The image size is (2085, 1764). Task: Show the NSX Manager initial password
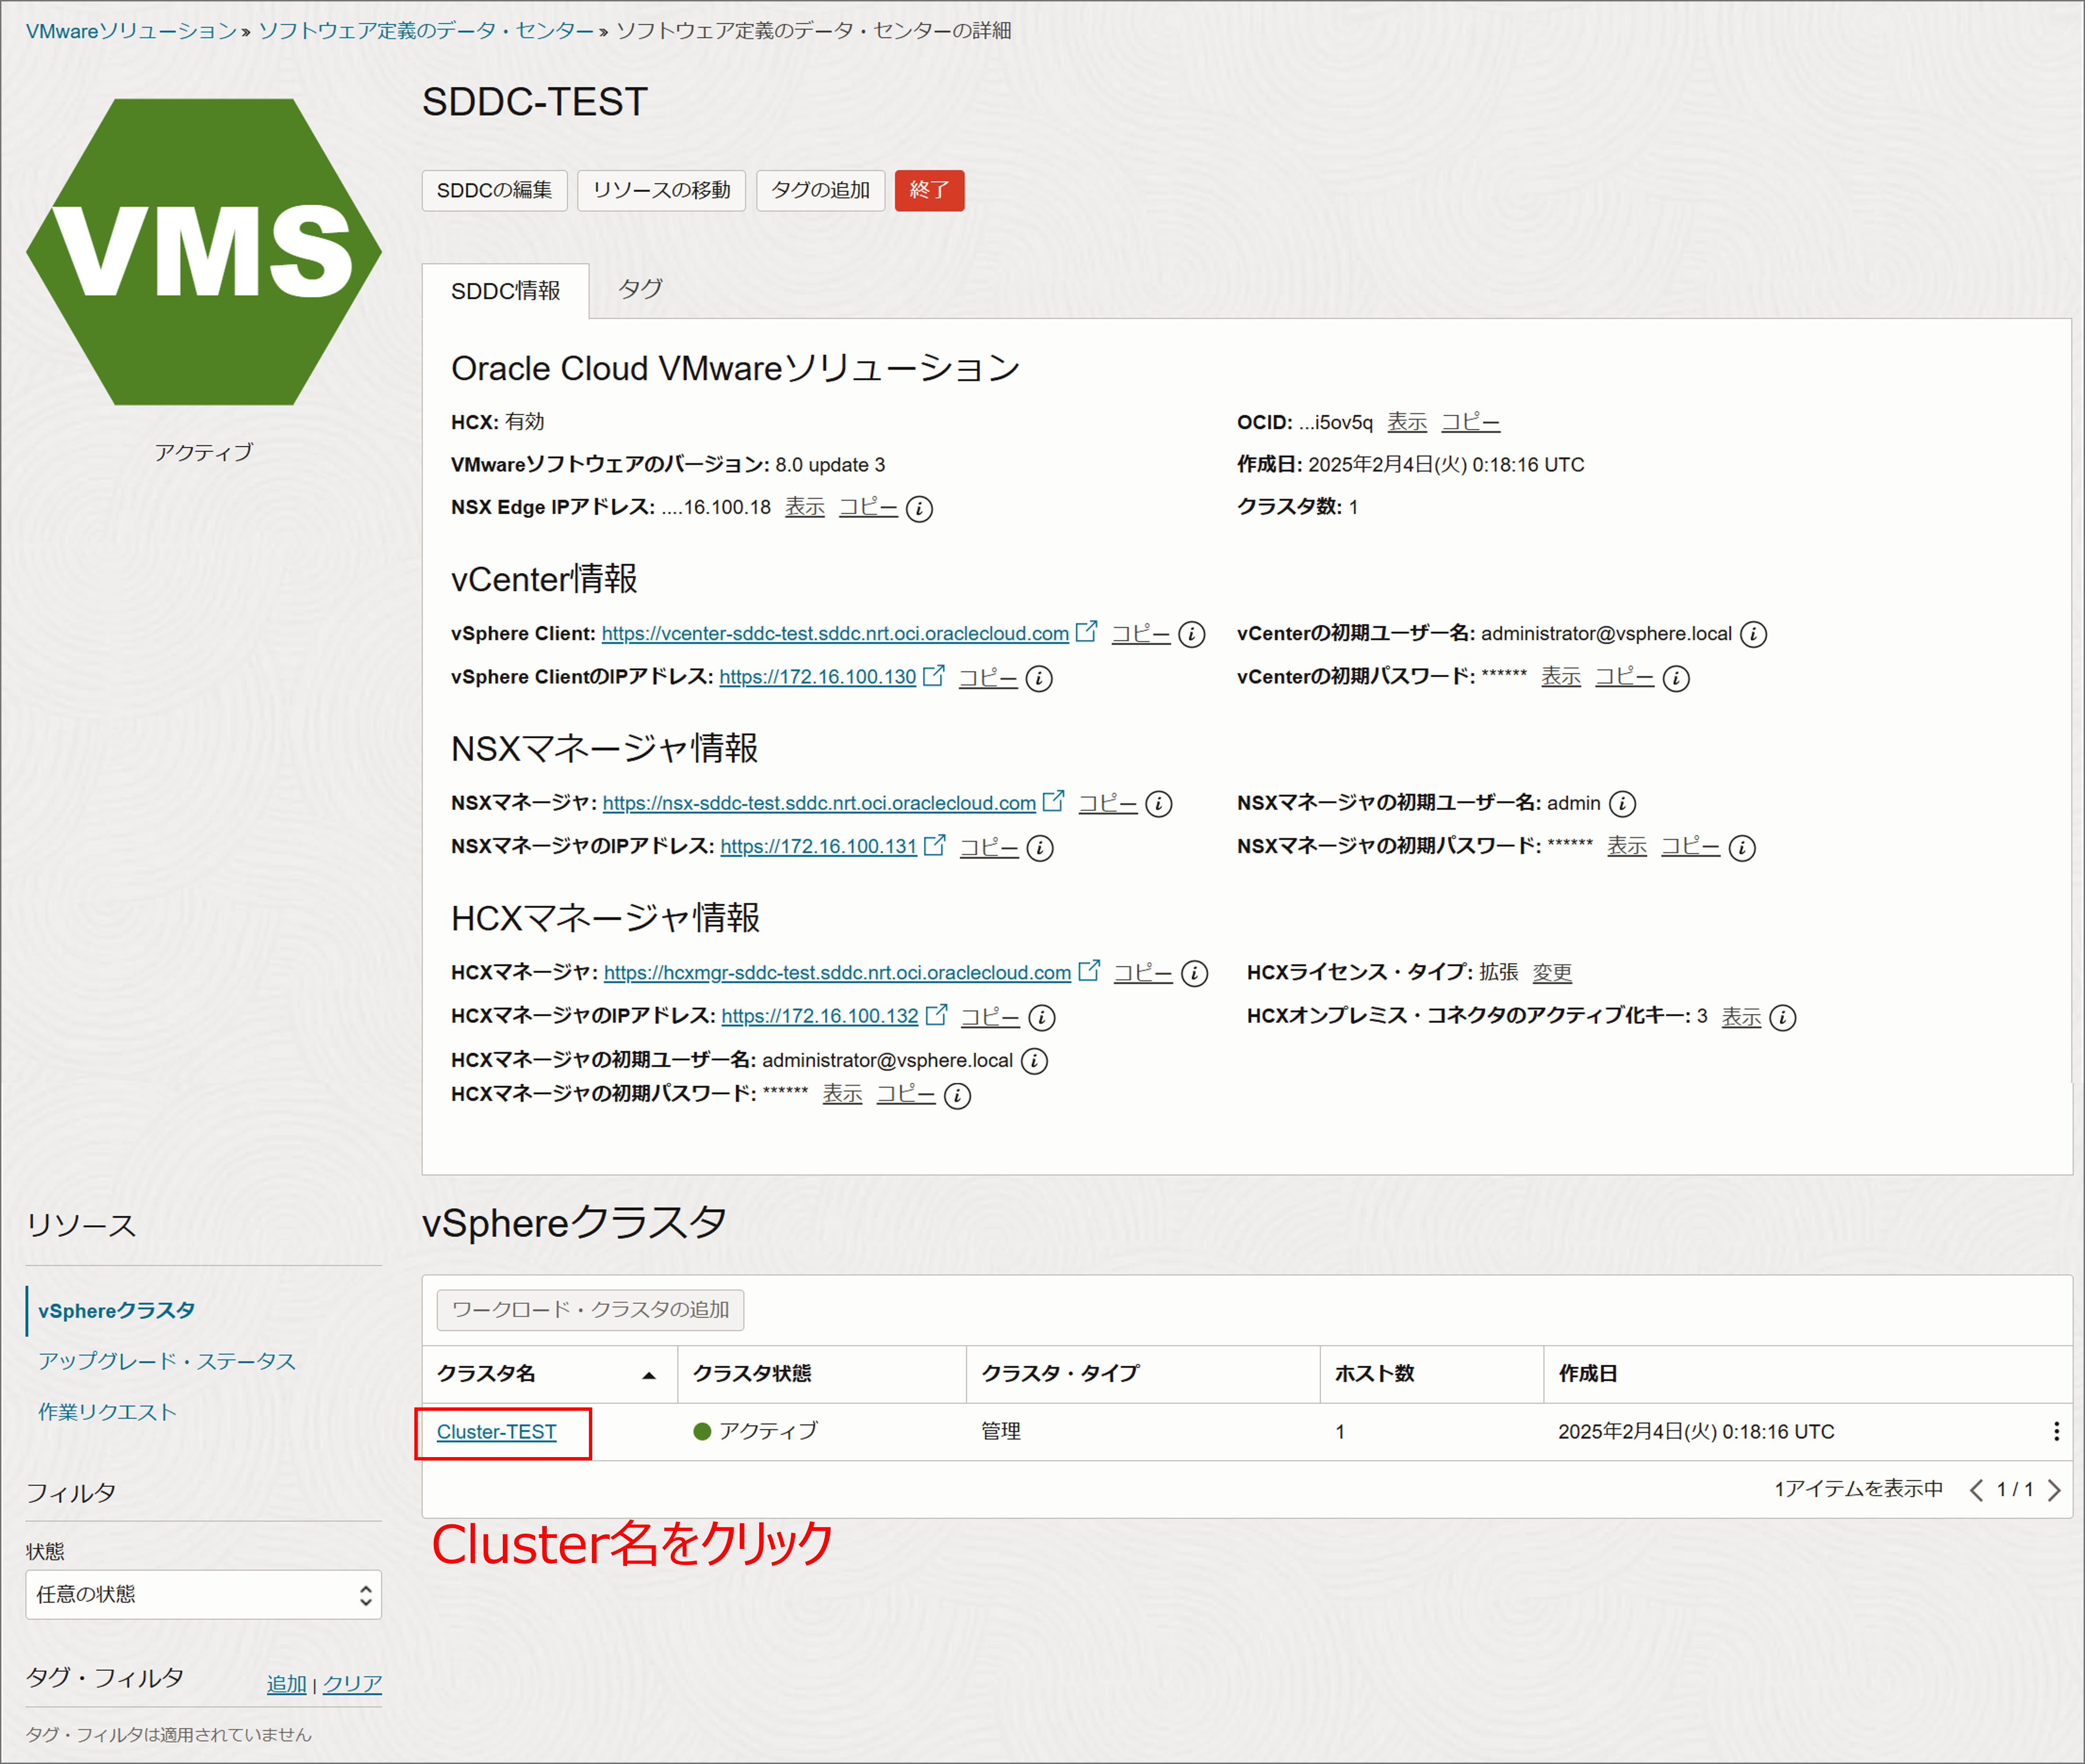(1626, 847)
